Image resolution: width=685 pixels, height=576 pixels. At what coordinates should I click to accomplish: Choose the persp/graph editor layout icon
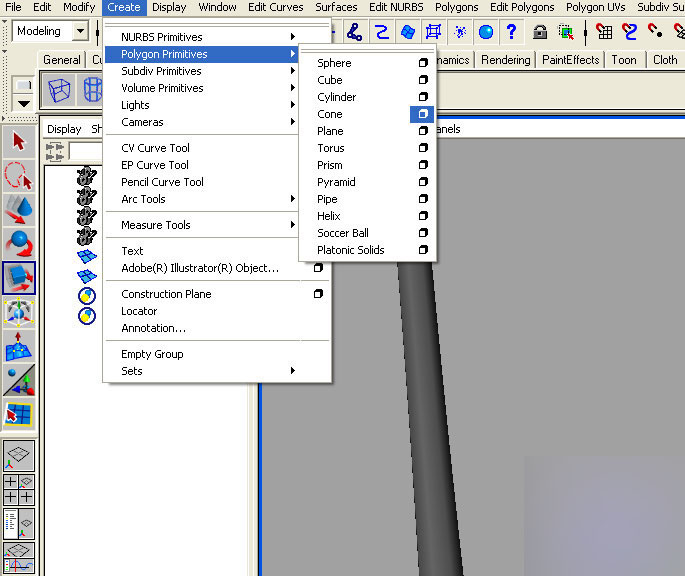tap(19, 558)
